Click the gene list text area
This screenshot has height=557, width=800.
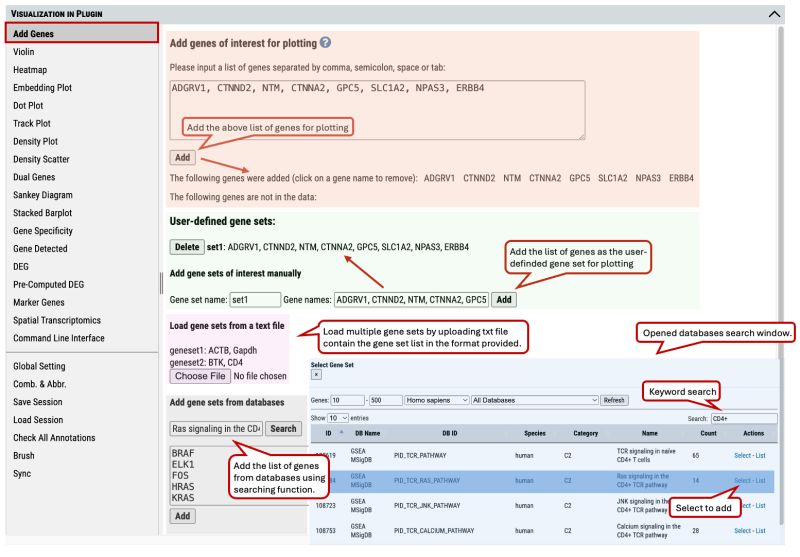pos(378,110)
